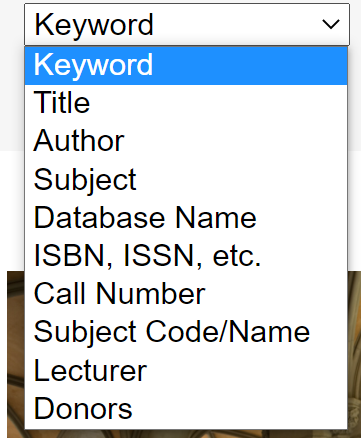Collapse the list using the chevron arrow
Screen dimensions: 361x438
(x=331, y=24)
